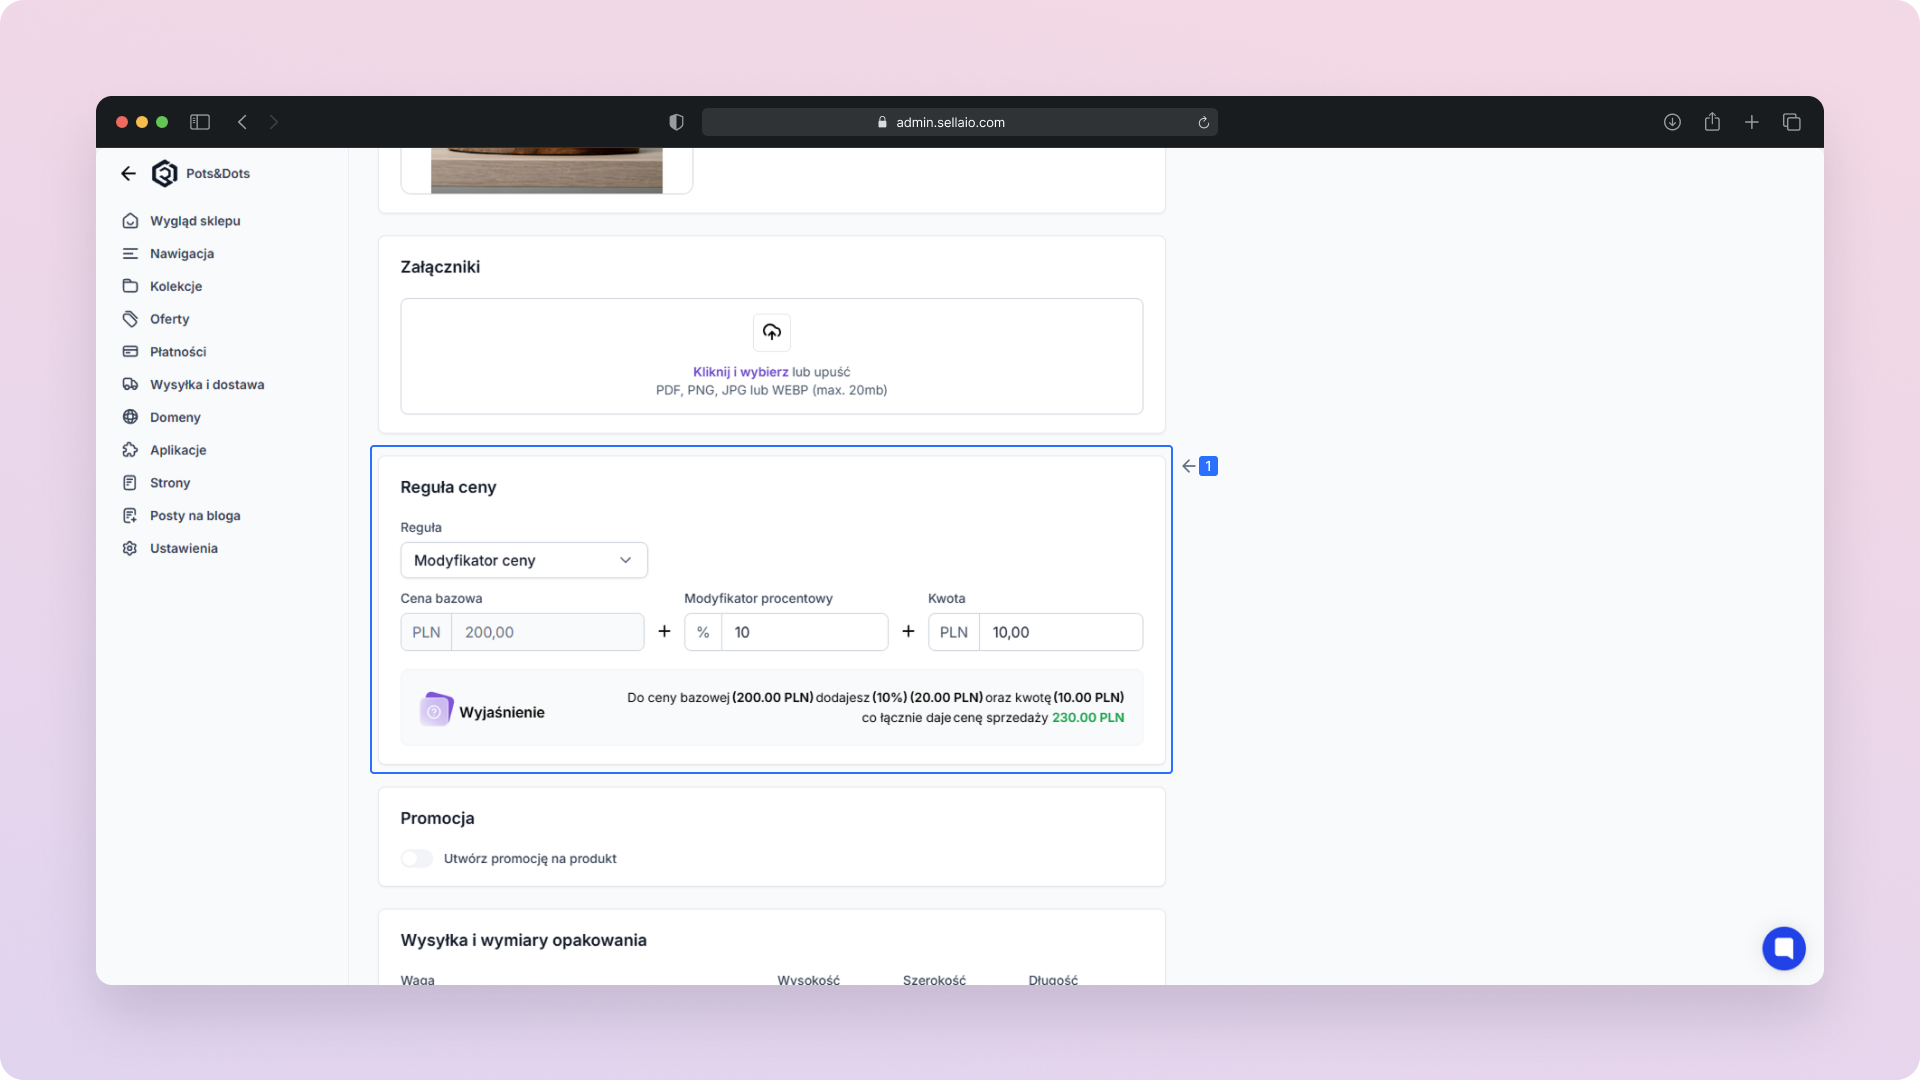Image resolution: width=1920 pixels, height=1080 pixels.
Task: Reload the page with refresh icon
Action: tap(1203, 122)
